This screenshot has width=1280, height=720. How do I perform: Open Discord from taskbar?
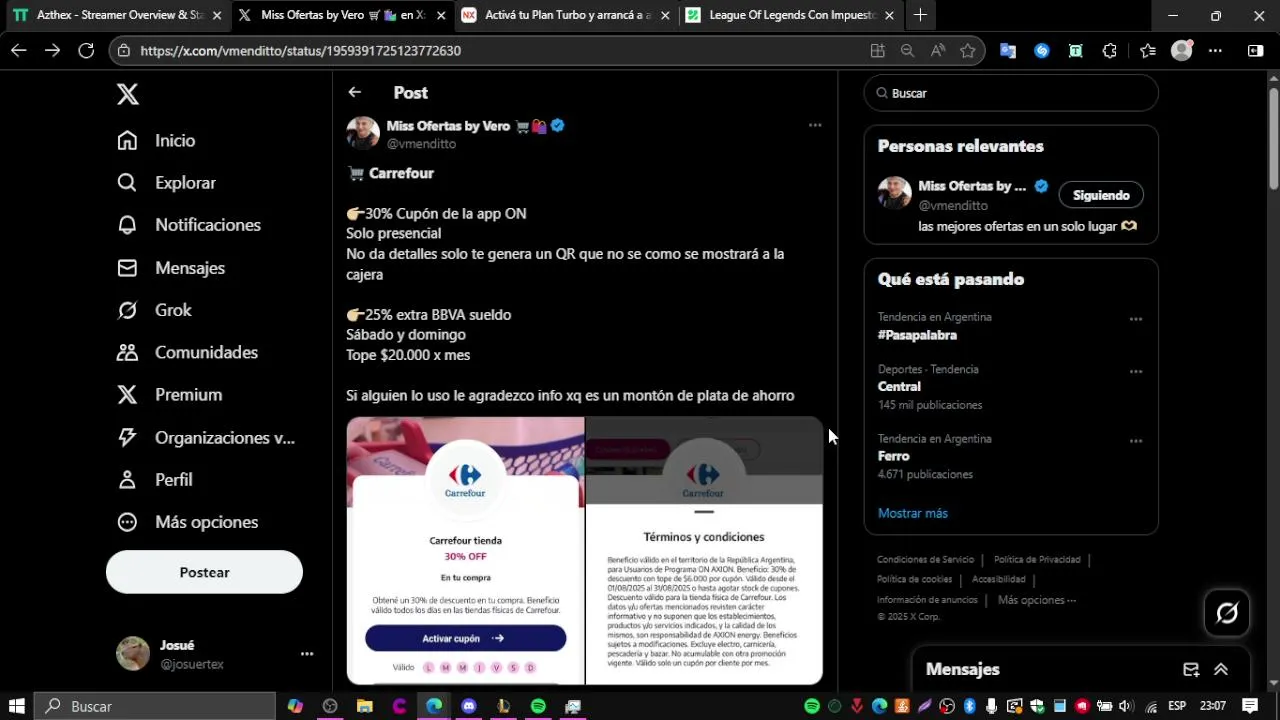pos(469,706)
